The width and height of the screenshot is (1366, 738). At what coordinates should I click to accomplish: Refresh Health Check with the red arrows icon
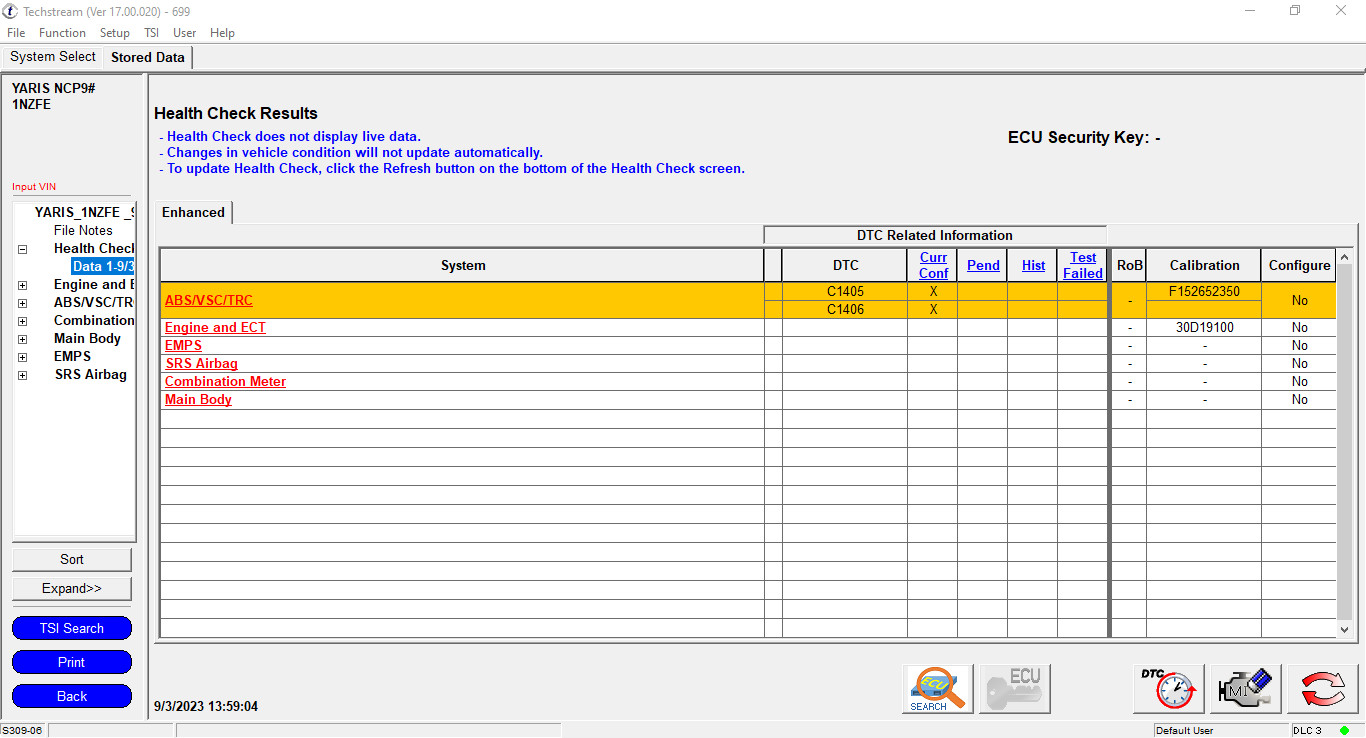pyautogui.click(x=1322, y=689)
